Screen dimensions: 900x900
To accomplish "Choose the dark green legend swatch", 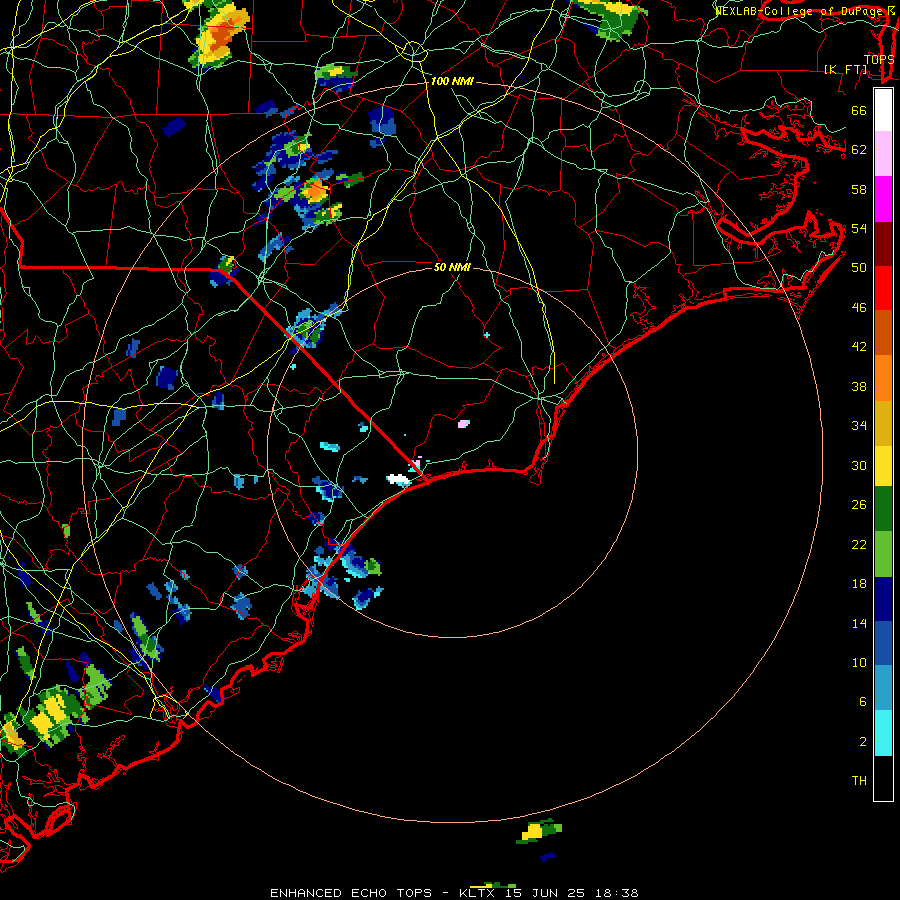I will (883, 509).
